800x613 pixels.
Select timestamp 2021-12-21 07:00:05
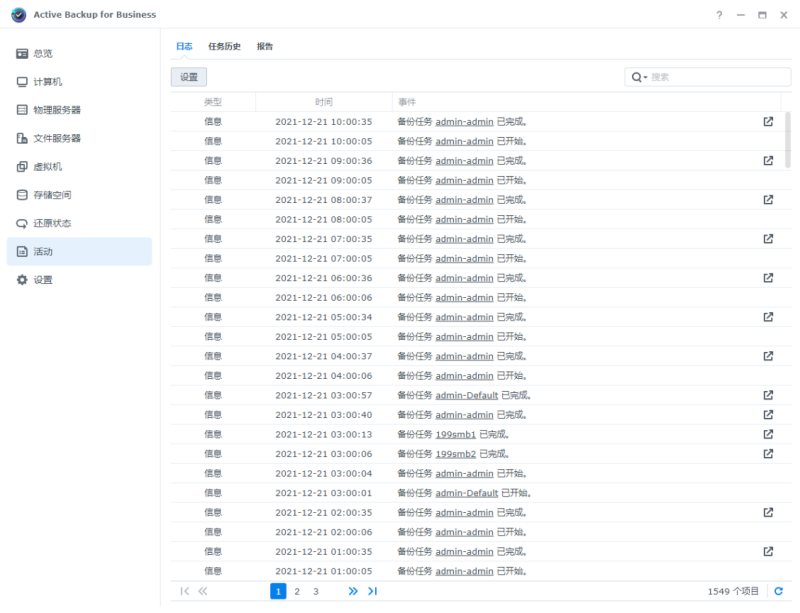pyautogui.click(x=323, y=258)
